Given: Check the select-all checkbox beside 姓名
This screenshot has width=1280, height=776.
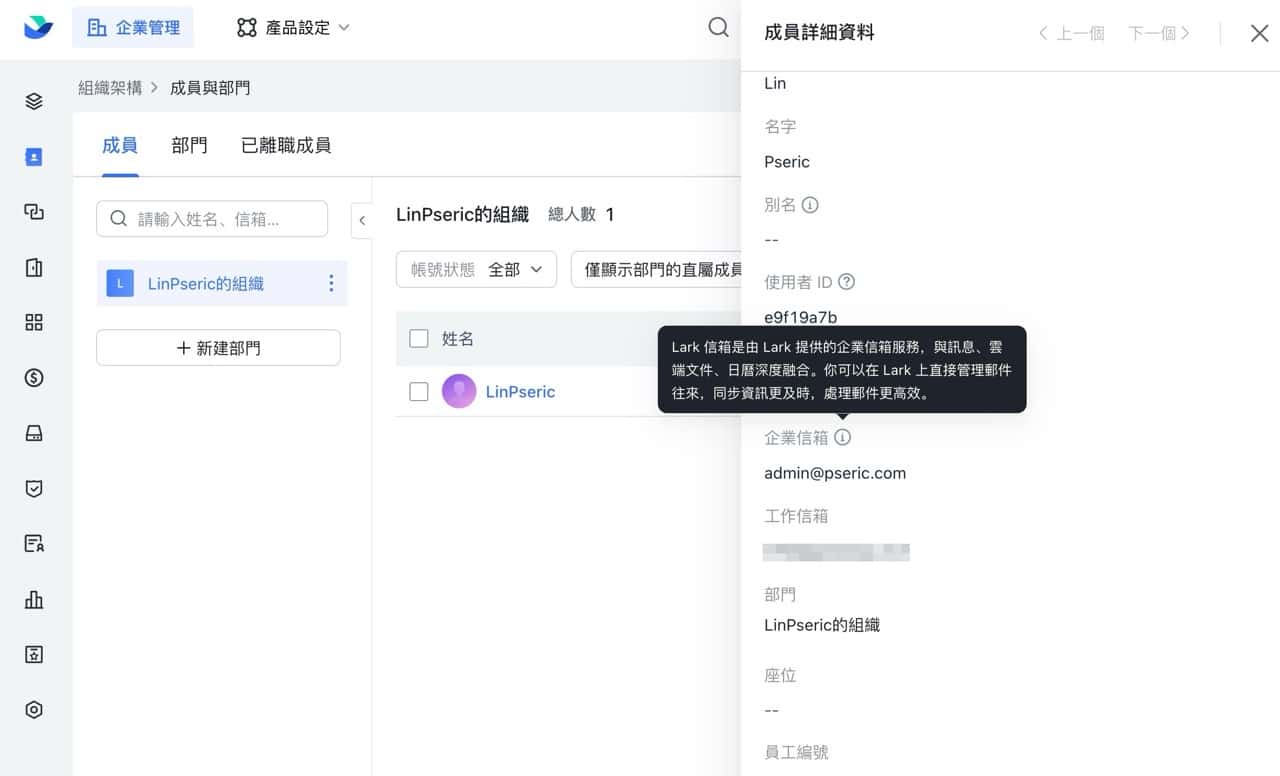Looking at the screenshot, I should click(x=419, y=339).
